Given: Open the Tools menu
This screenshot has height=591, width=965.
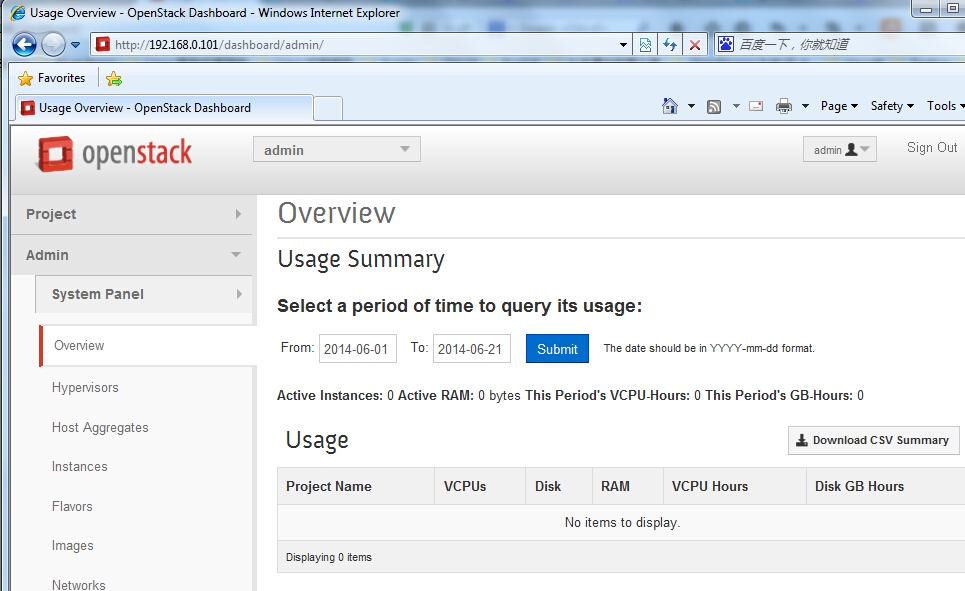Looking at the screenshot, I should point(945,106).
